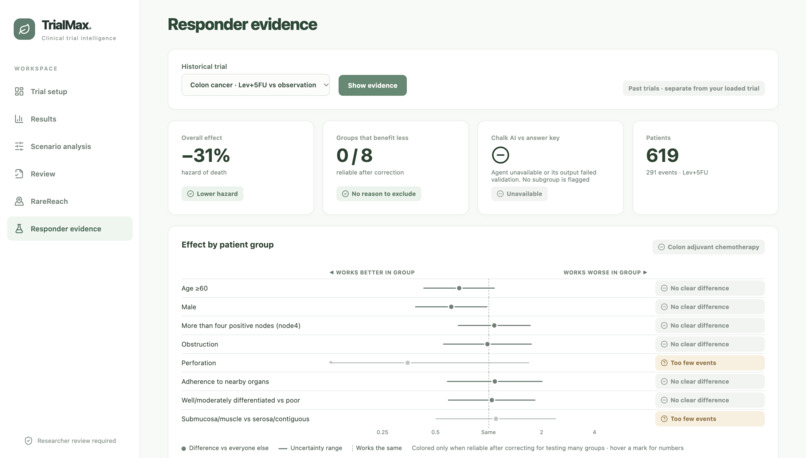Navigate to Review page
806x458 pixels.
(70, 174)
